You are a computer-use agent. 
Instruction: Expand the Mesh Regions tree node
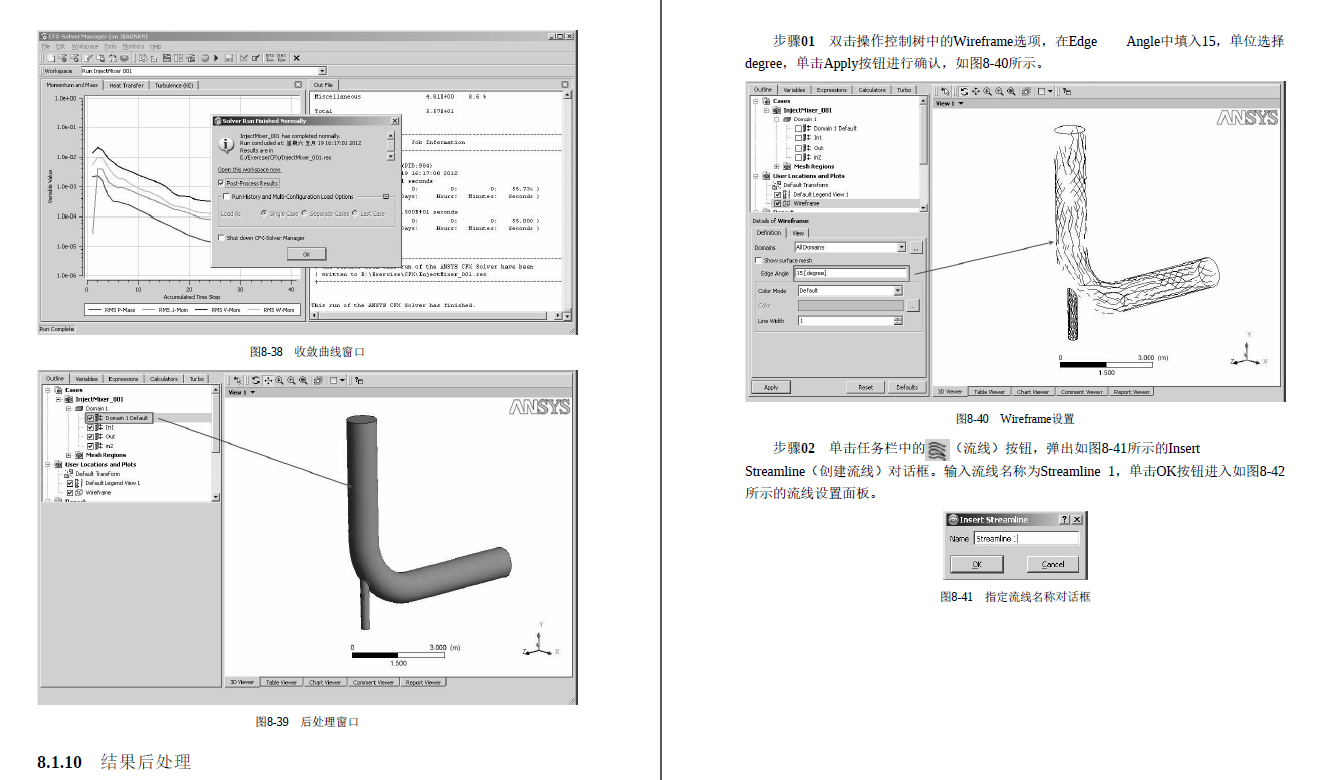click(776, 167)
